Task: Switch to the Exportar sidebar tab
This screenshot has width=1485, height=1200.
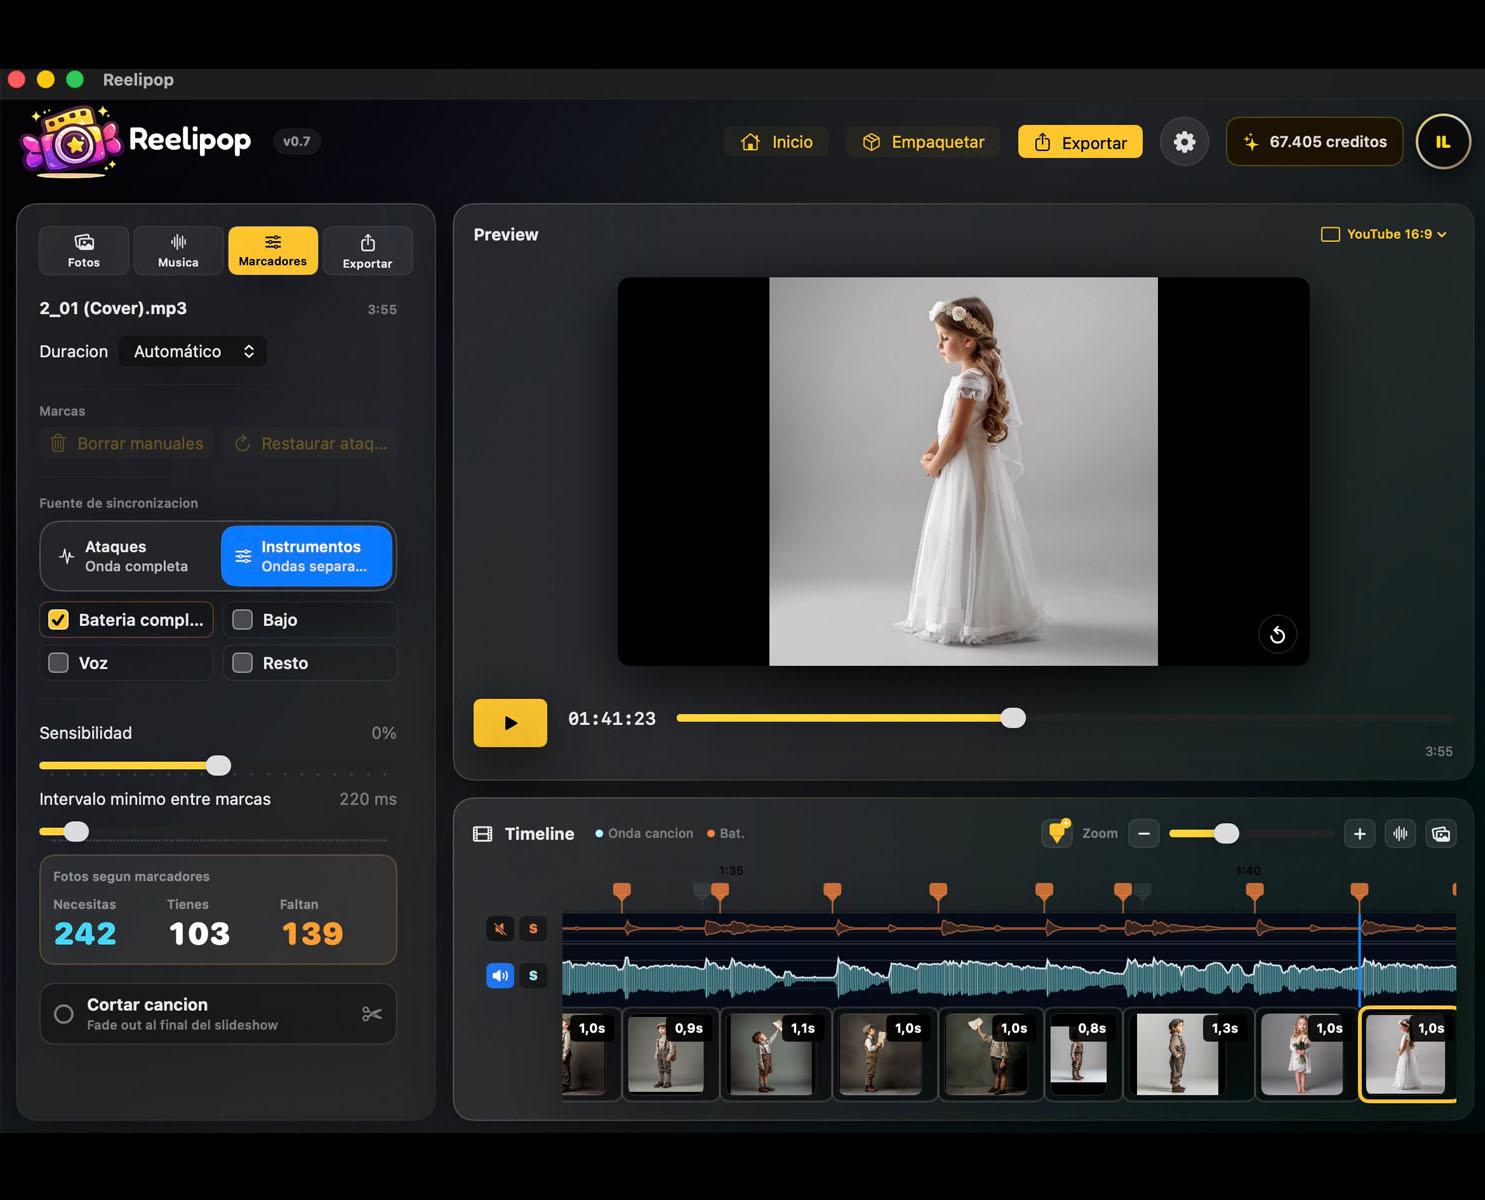Action: coord(367,250)
